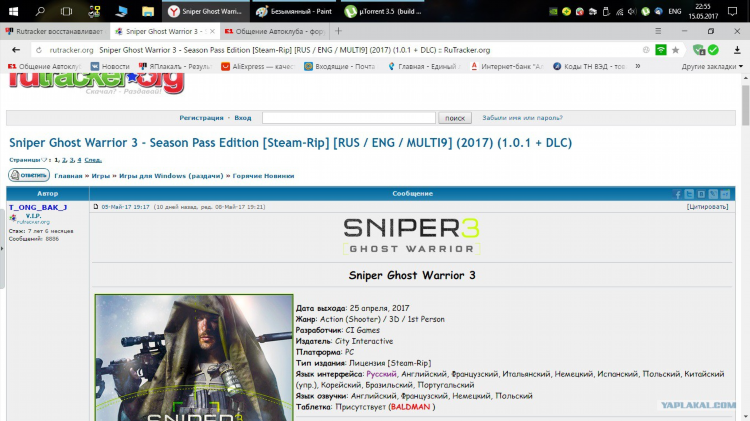This screenshot has width=750, height=421.
Task: Click Вход login link
Action: 243,118
